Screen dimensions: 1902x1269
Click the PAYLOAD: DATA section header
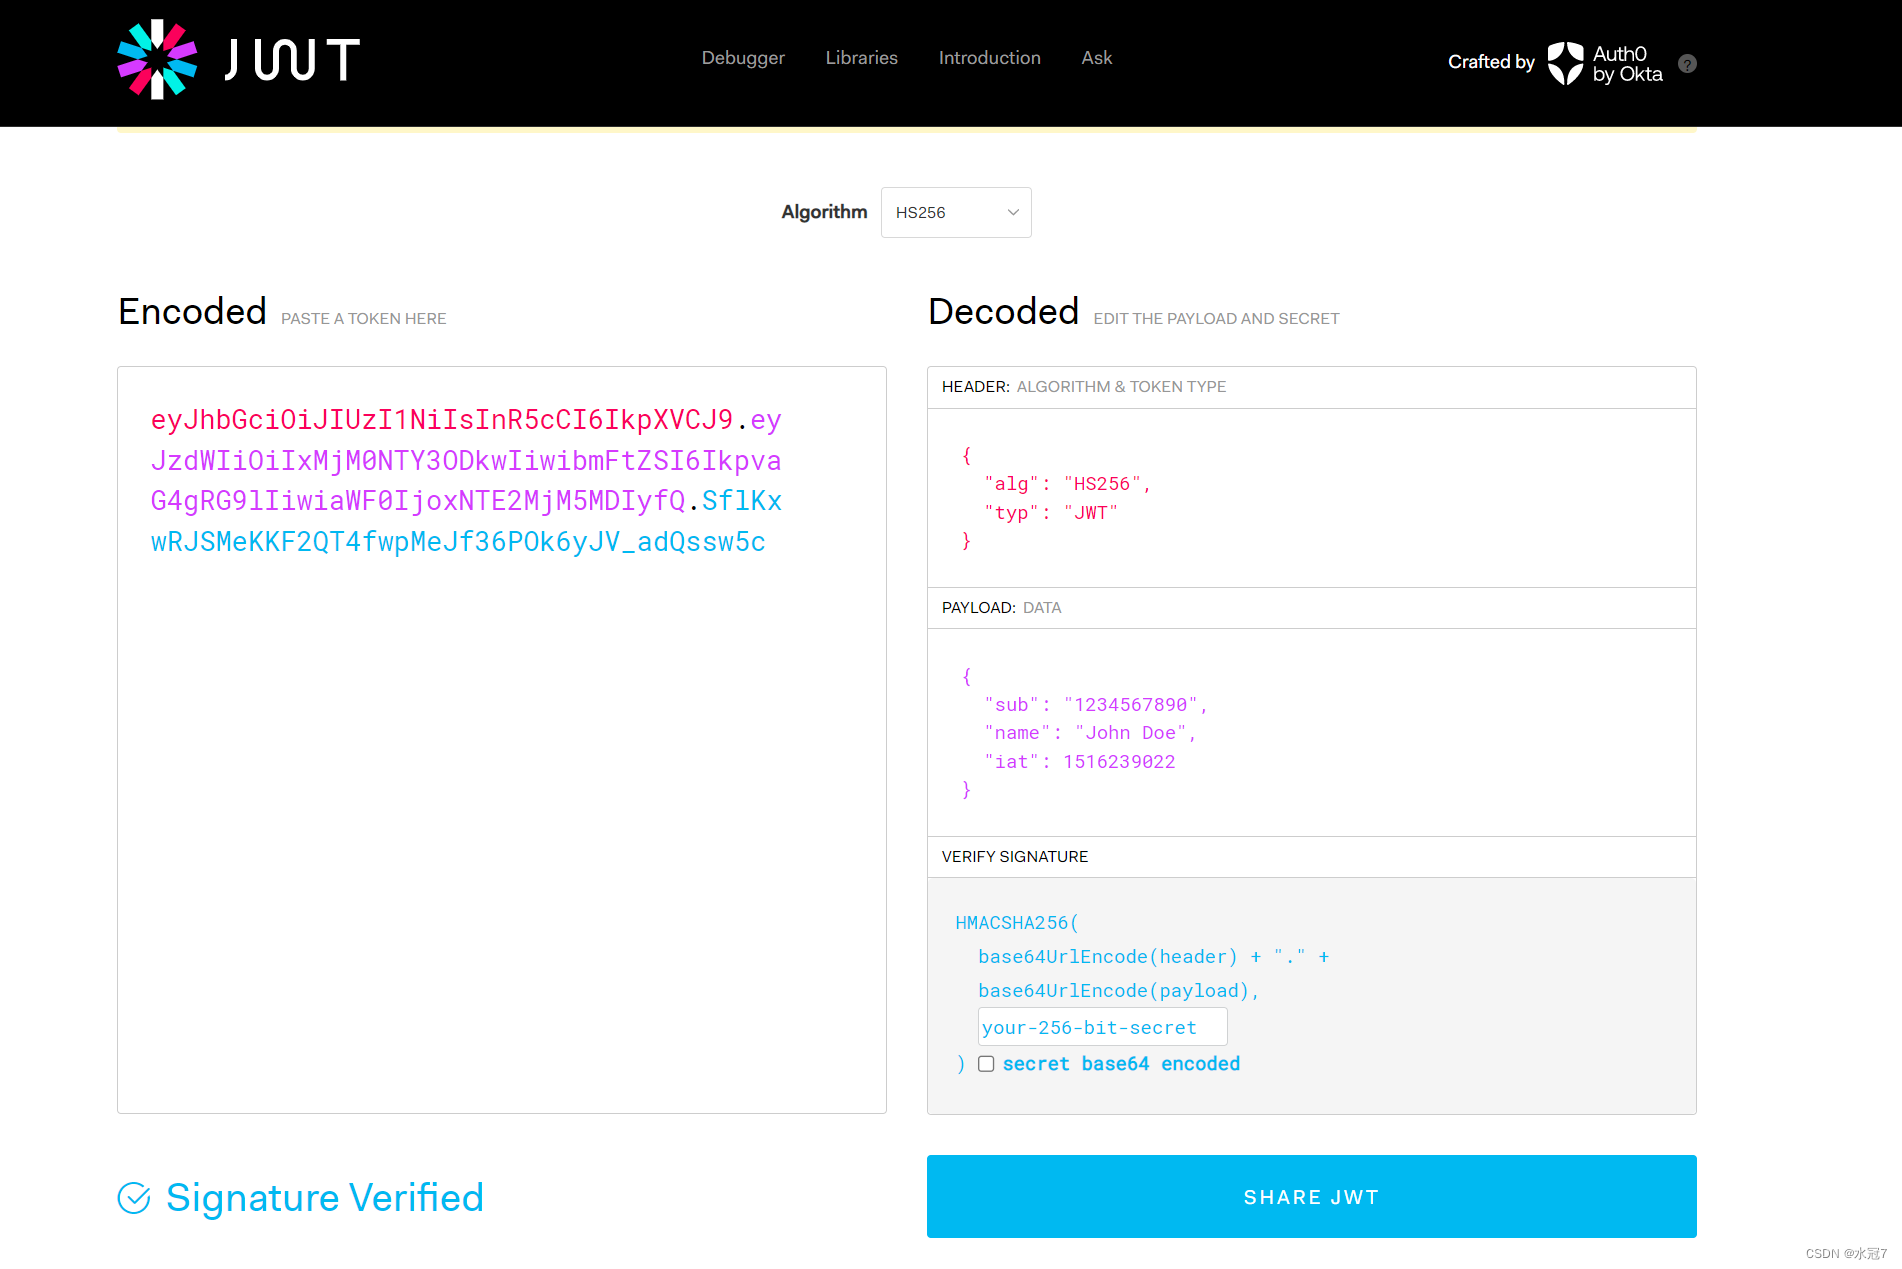pos(1001,607)
